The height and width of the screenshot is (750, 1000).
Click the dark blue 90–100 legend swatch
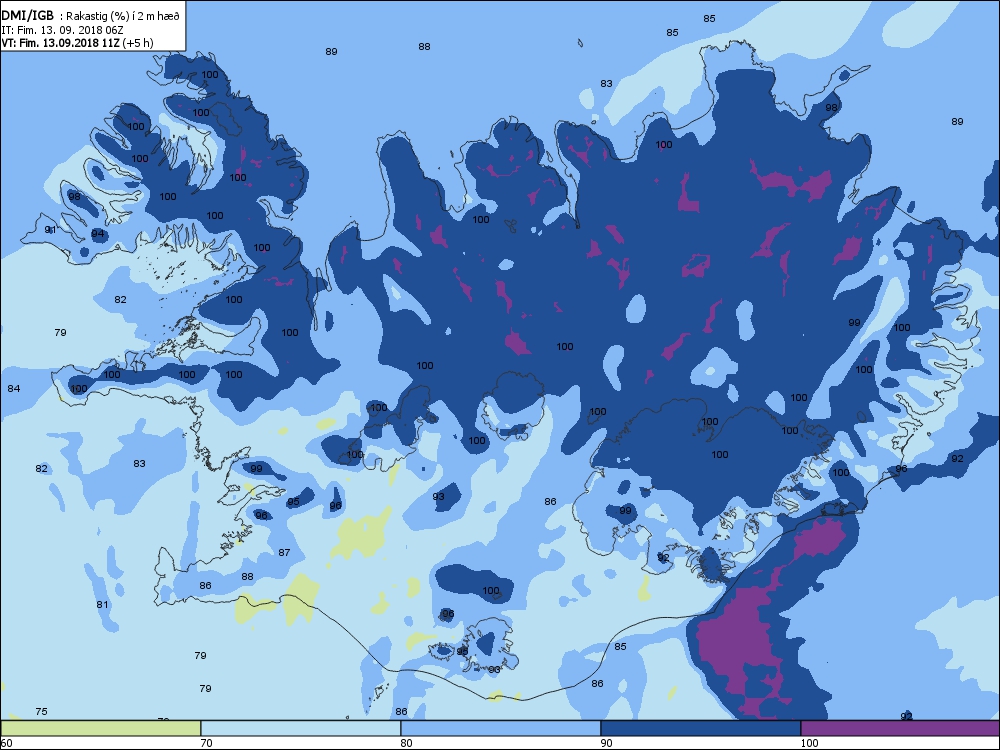(700, 728)
